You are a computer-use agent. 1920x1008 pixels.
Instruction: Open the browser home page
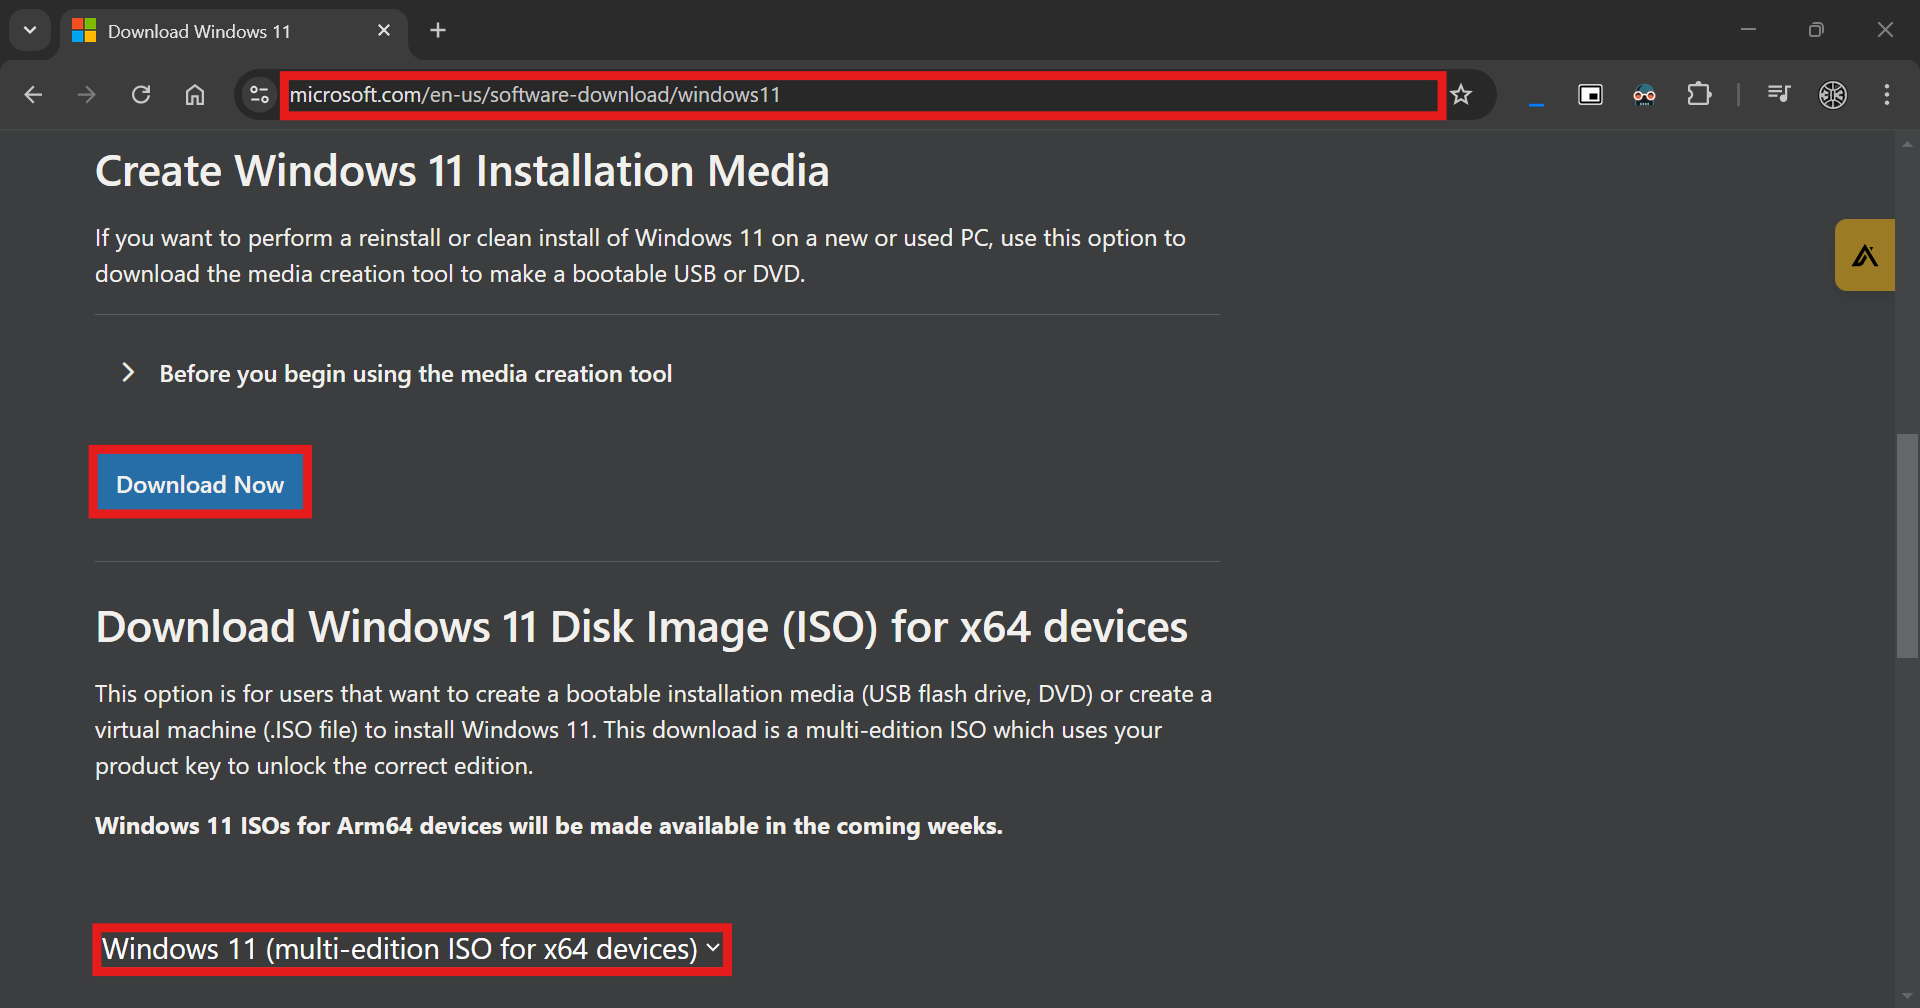(x=195, y=95)
